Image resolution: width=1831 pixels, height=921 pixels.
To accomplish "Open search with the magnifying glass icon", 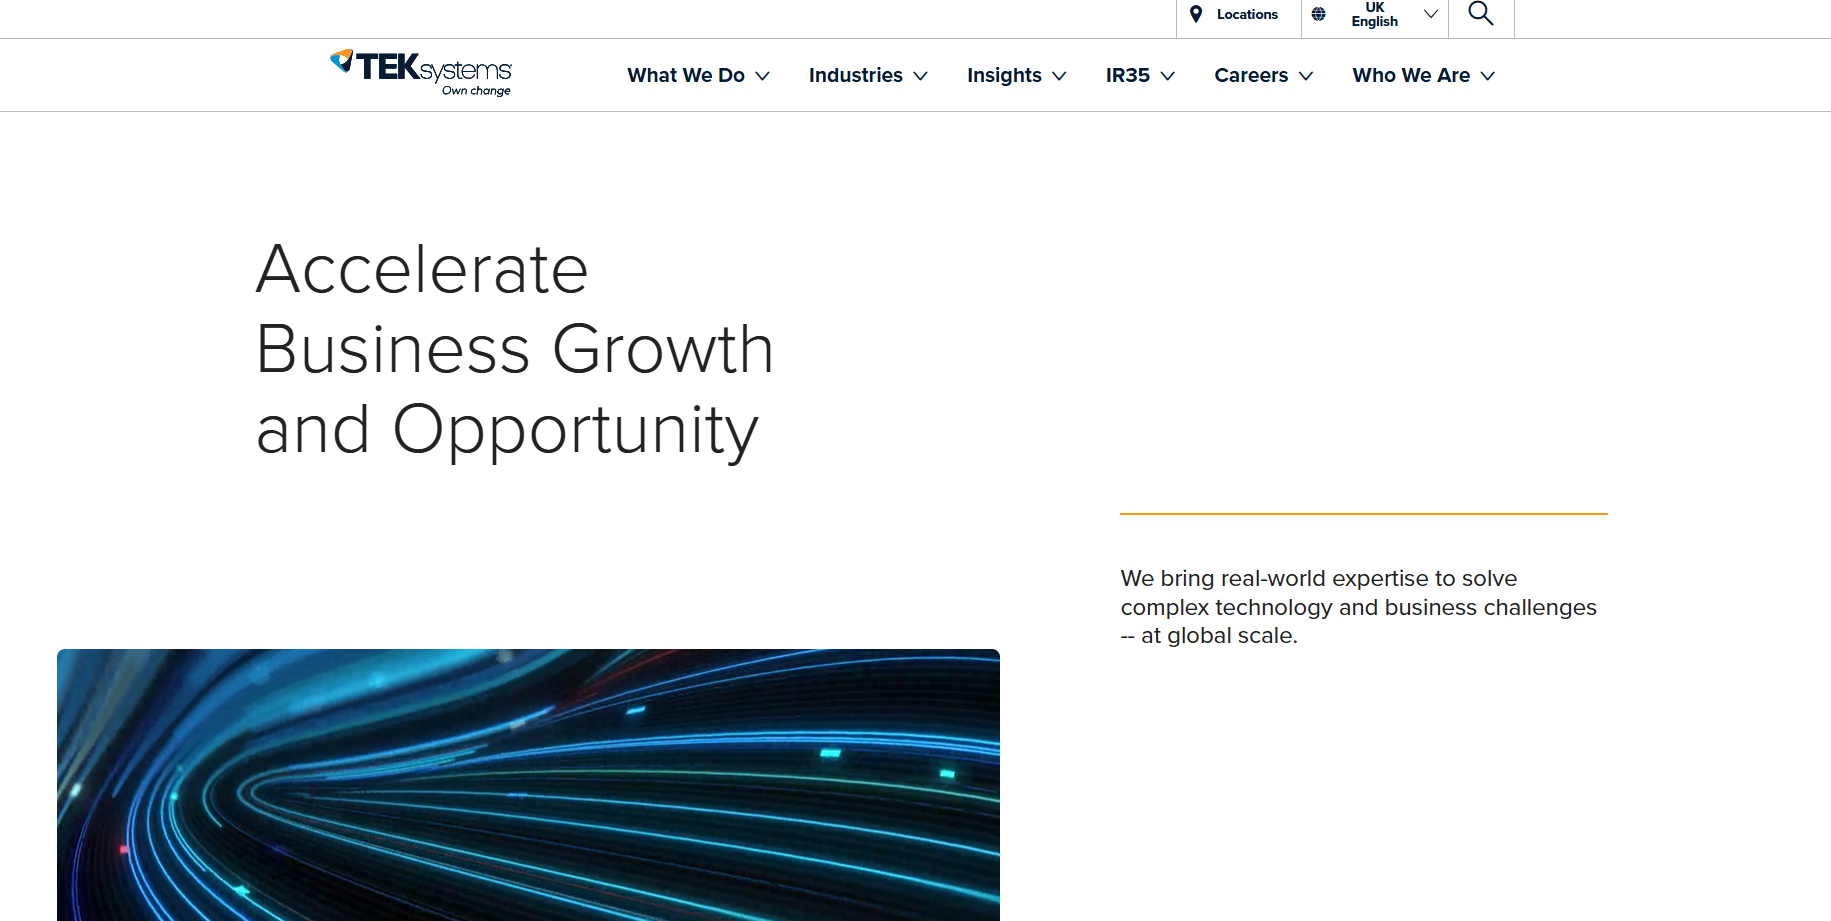I will 1481,14.
